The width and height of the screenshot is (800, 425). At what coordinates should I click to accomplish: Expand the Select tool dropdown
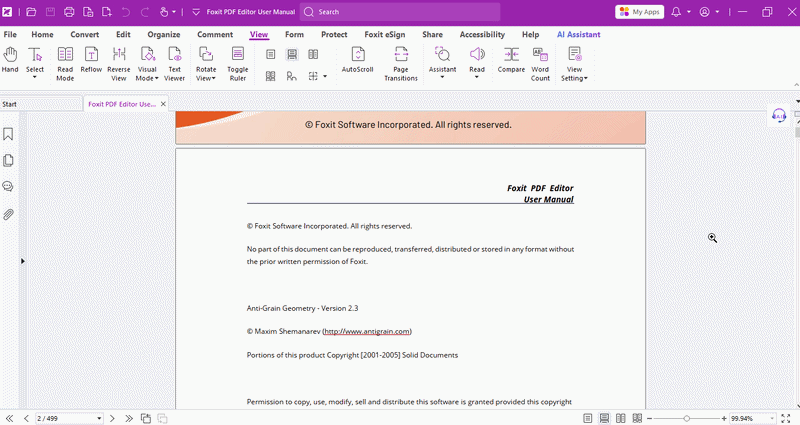click(x=35, y=78)
